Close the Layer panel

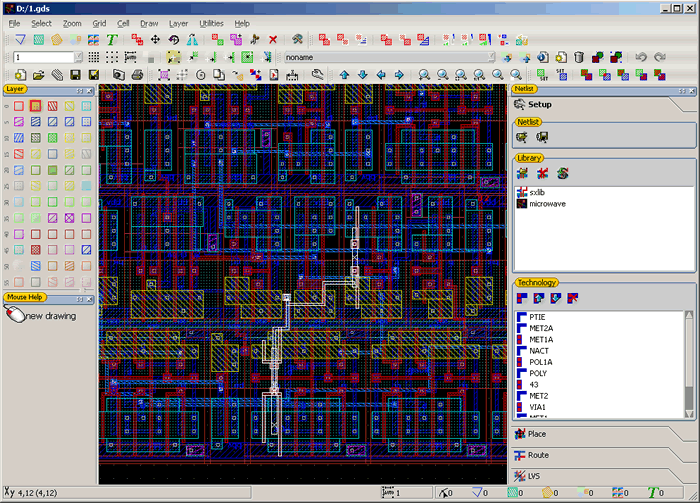(89, 91)
